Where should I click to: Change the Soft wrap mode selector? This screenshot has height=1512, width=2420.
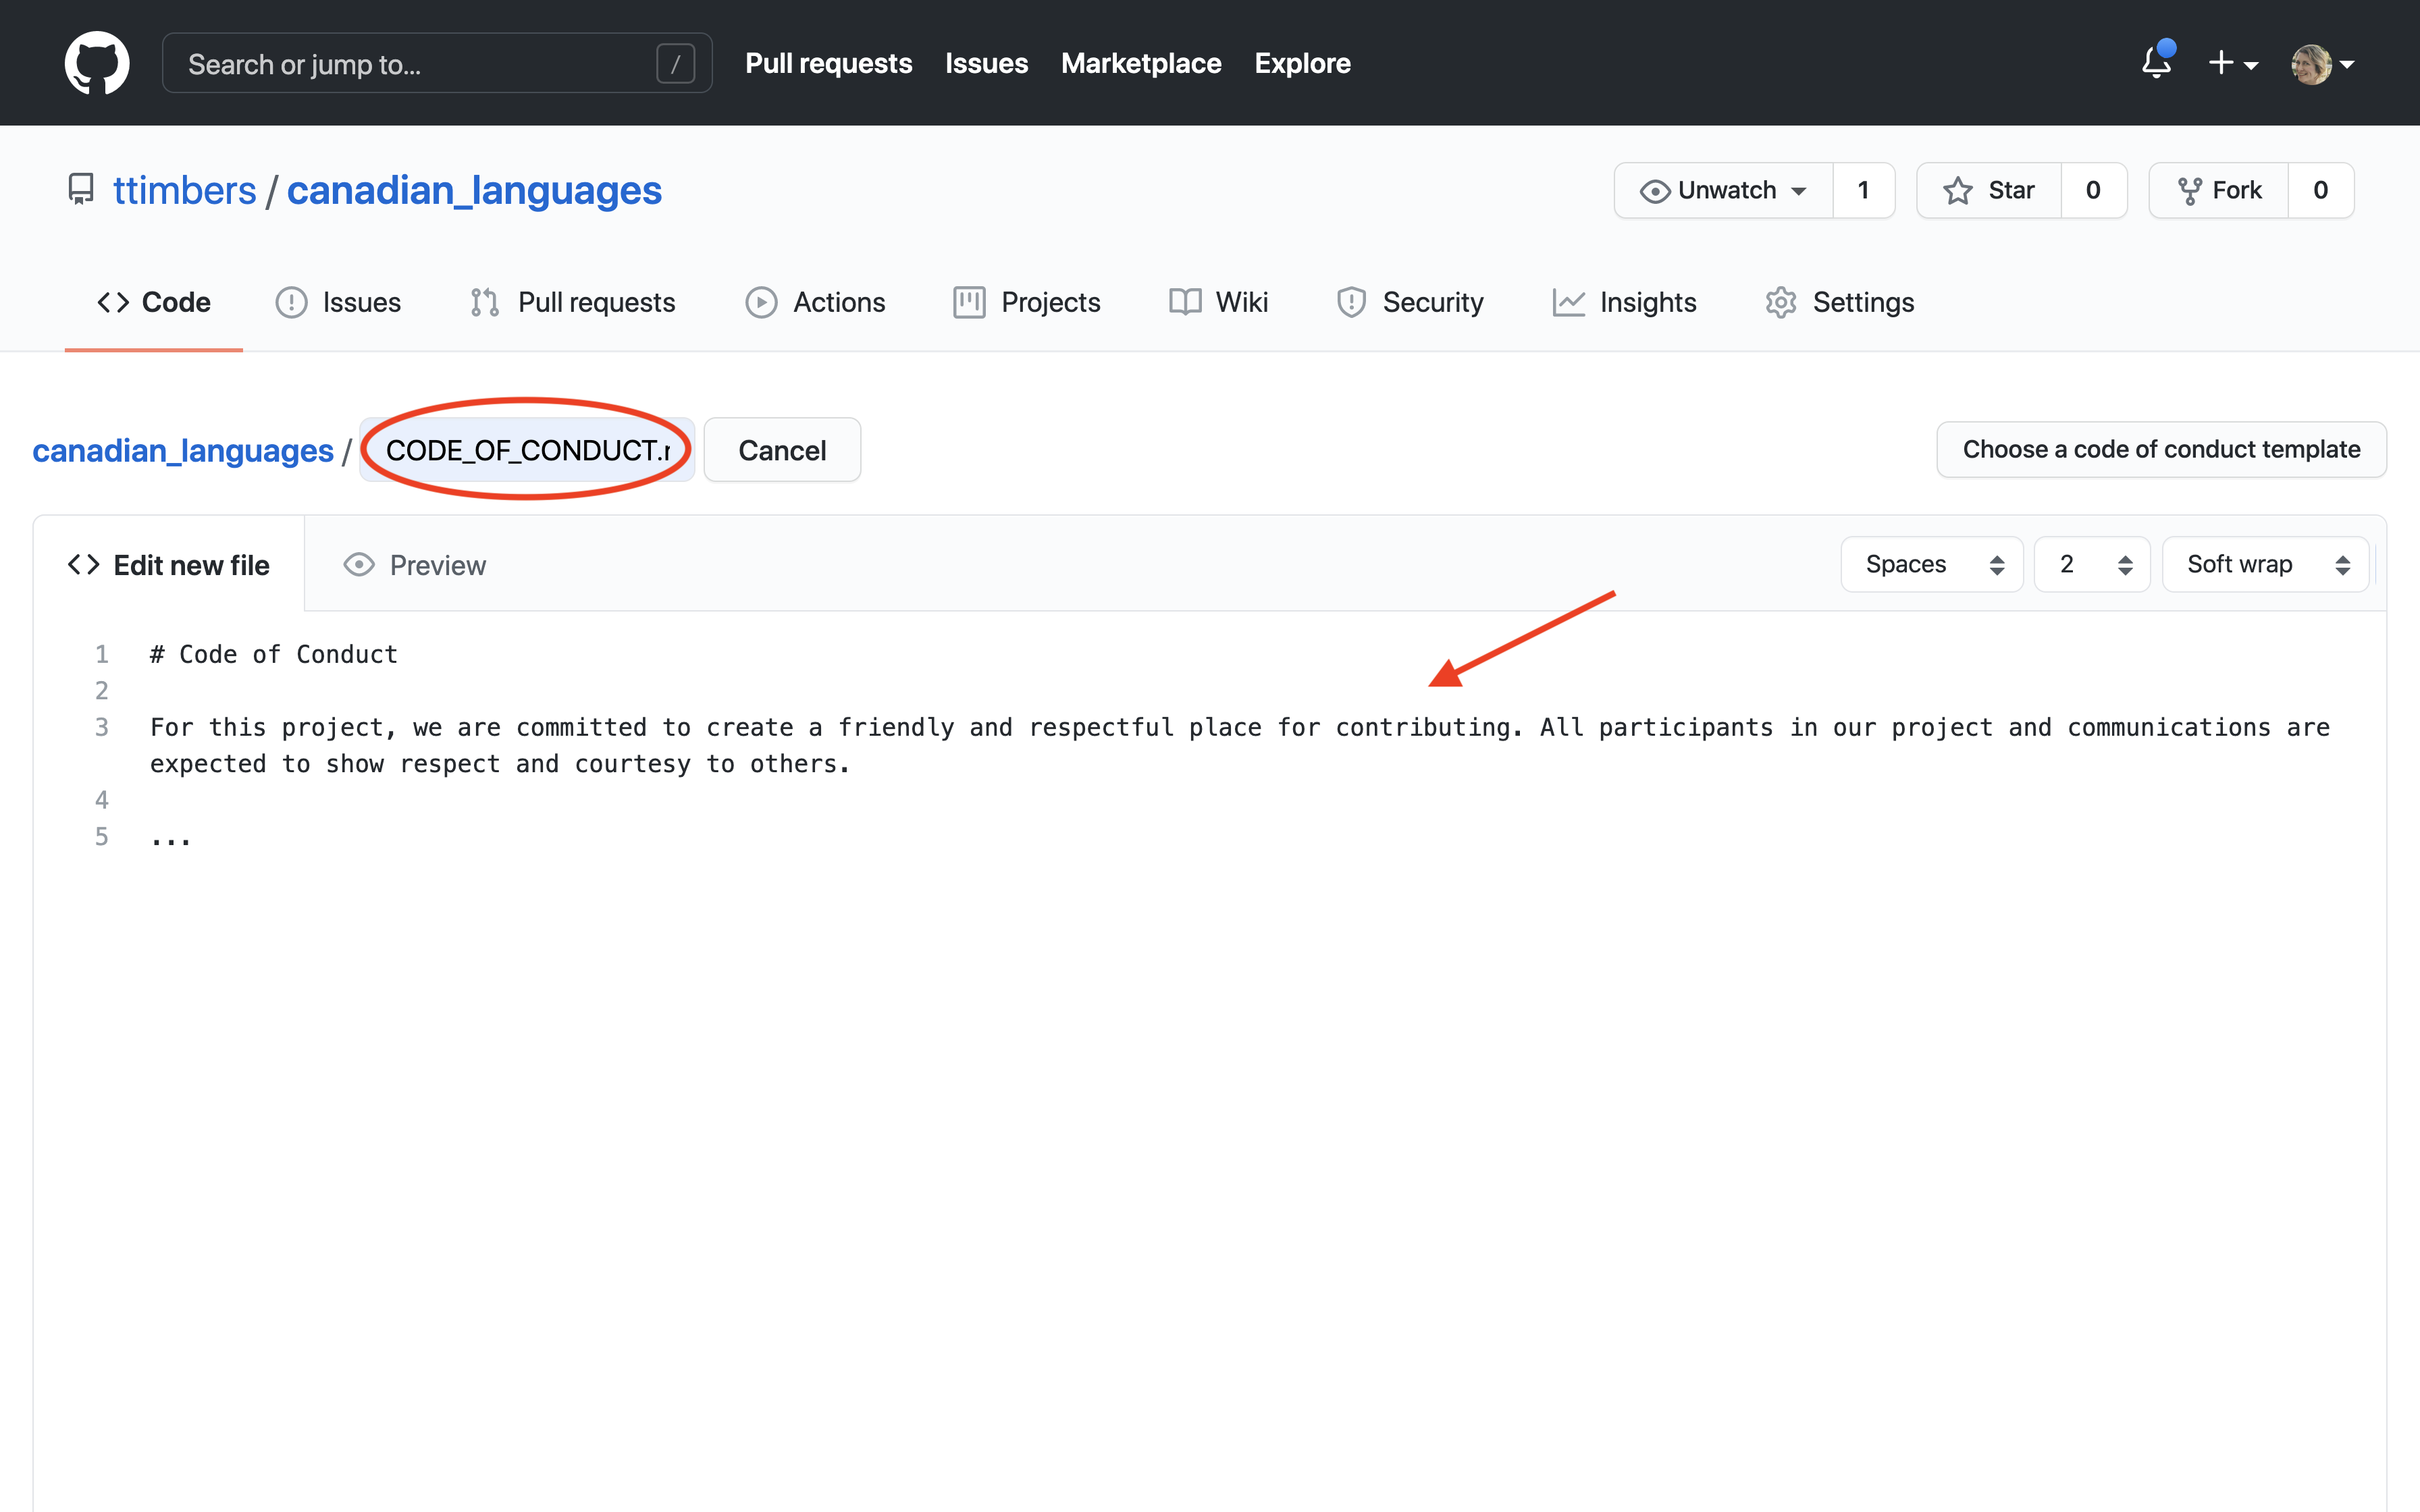pyautogui.click(x=2265, y=564)
